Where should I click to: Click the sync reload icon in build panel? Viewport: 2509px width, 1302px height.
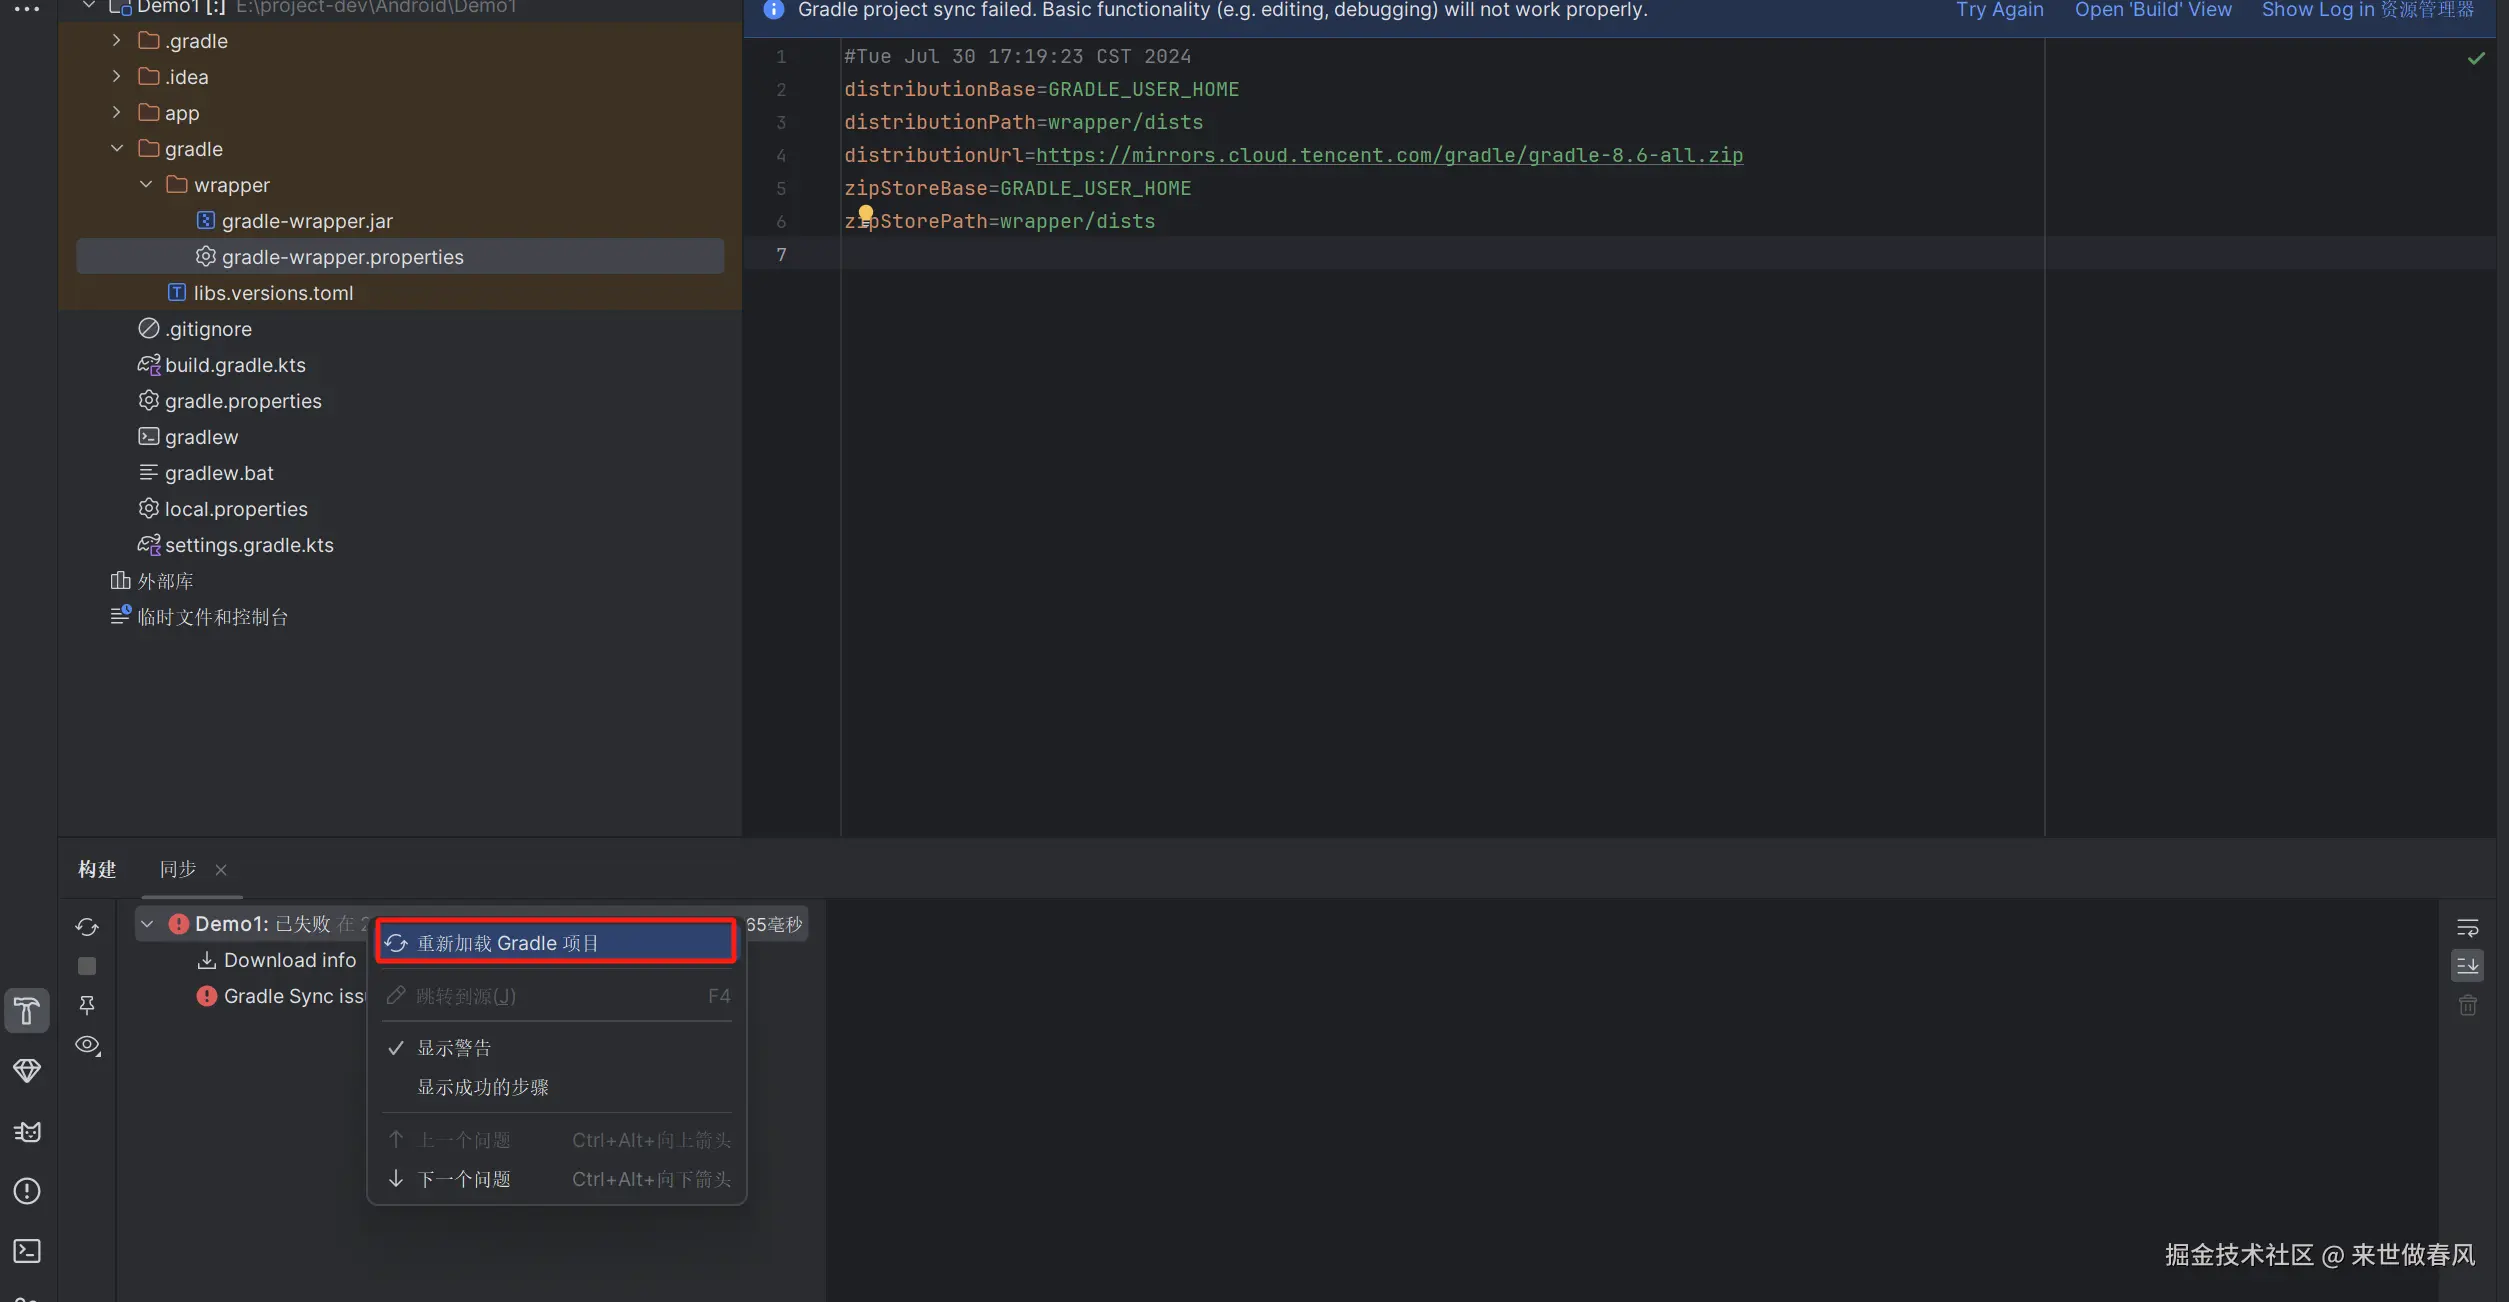[87, 927]
